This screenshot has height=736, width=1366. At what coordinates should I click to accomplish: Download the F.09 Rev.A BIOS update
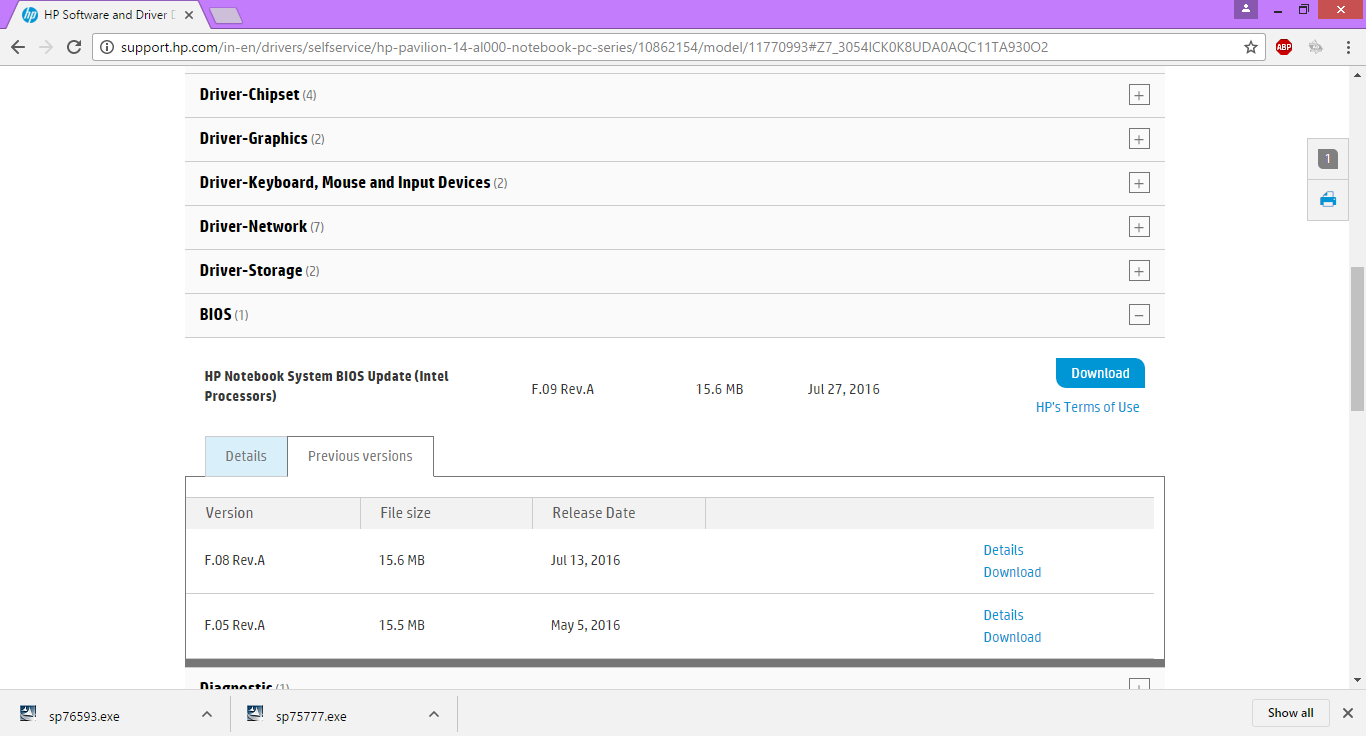point(1100,373)
